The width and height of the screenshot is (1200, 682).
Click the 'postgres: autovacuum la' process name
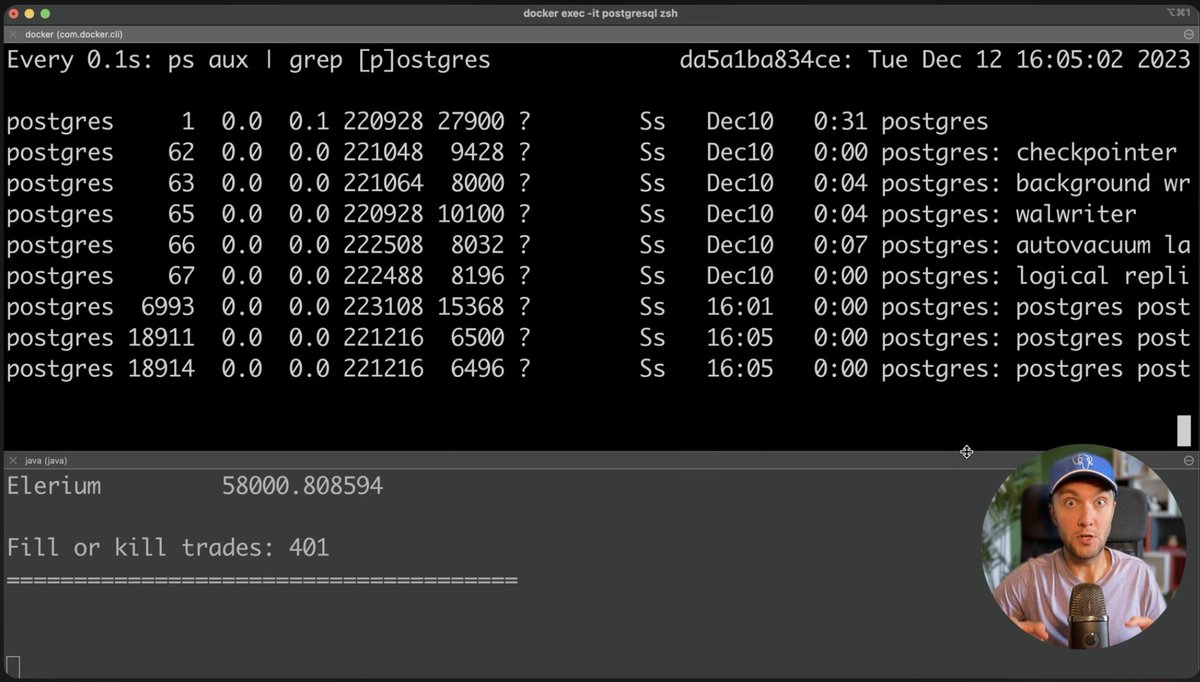pos(1036,246)
